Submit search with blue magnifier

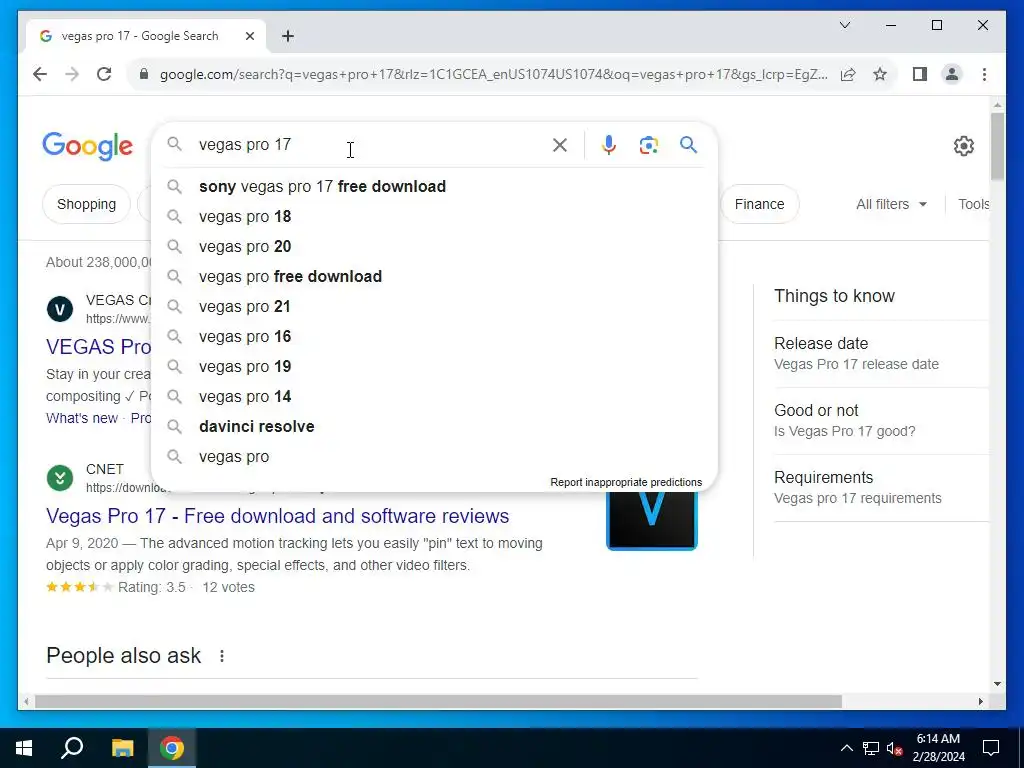coord(688,145)
